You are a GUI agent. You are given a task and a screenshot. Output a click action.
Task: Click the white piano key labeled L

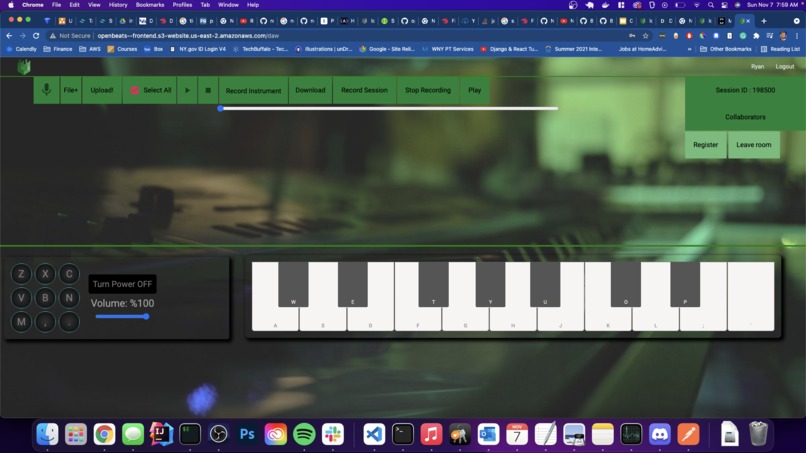pyautogui.click(x=655, y=320)
